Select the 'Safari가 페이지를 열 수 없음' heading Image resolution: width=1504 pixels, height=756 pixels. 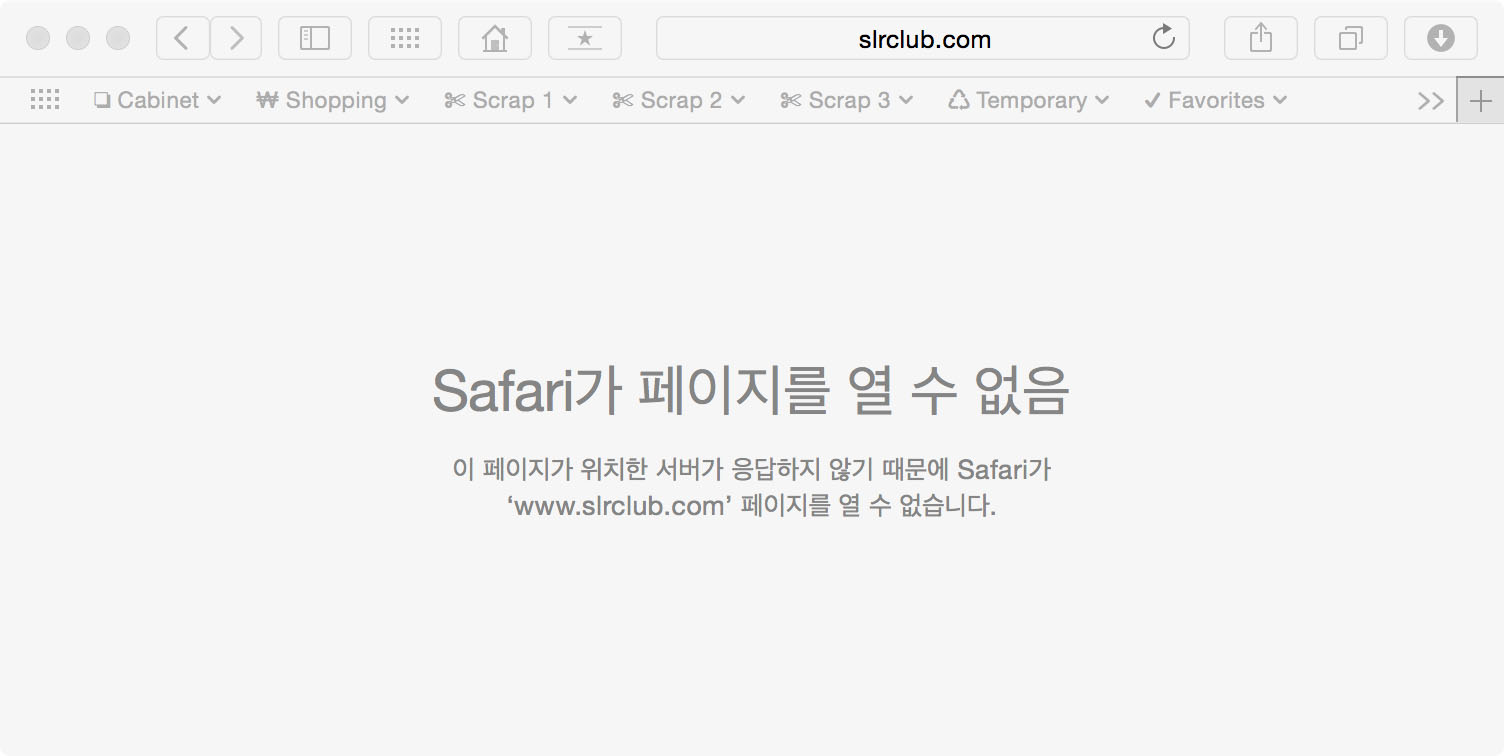[751, 390]
